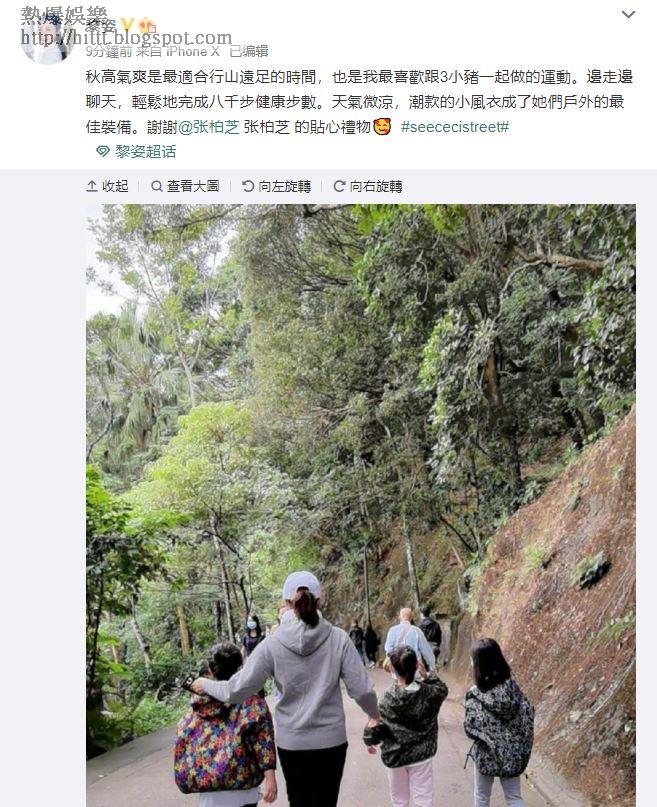Click the membership badge beside the username
The width and height of the screenshot is (657, 807).
click(x=147, y=24)
